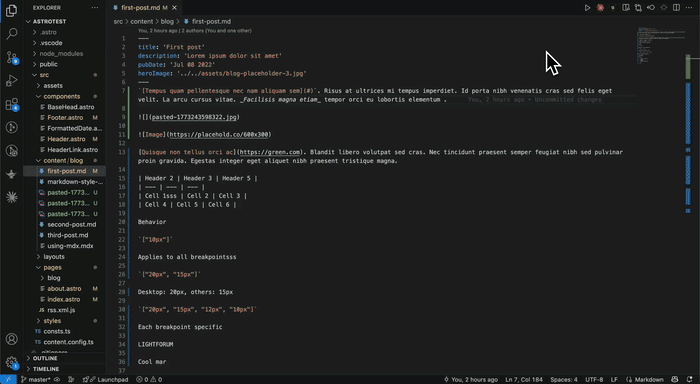Open index.astro file
Viewport: 700px width, 384px height.
[63, 300]
